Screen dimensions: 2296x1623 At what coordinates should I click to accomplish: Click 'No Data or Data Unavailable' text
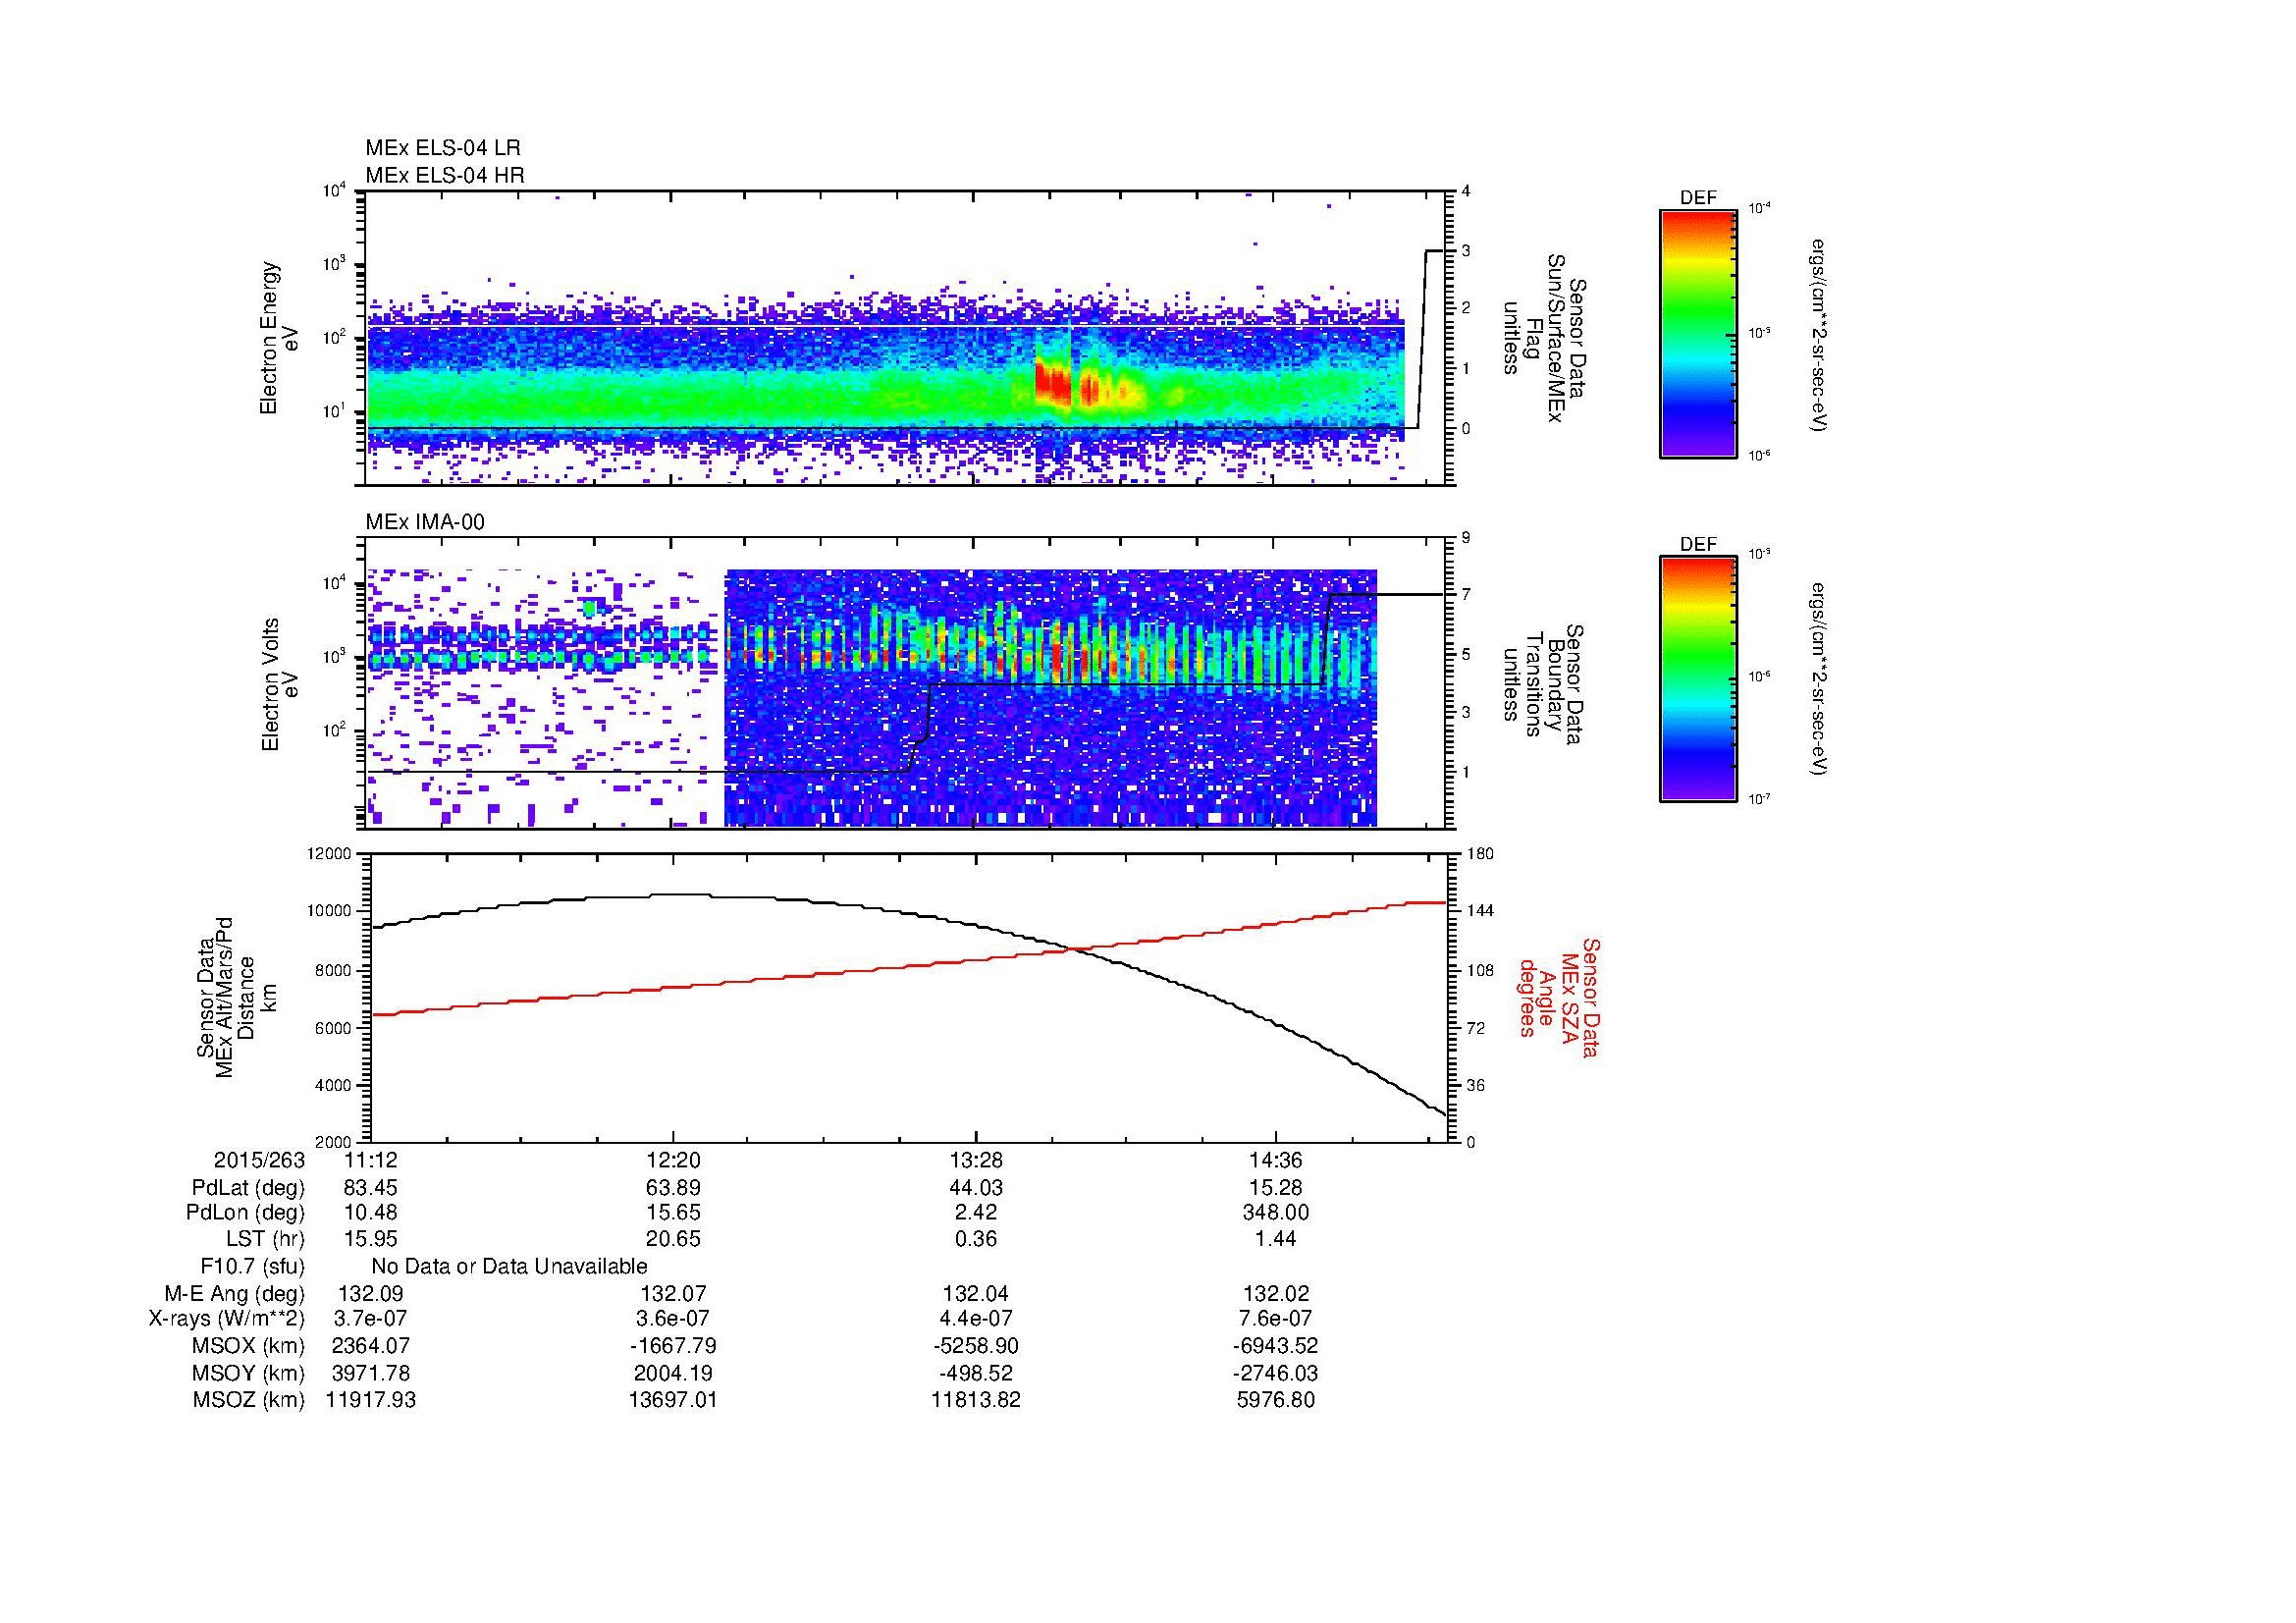[x=509, y=1266]
